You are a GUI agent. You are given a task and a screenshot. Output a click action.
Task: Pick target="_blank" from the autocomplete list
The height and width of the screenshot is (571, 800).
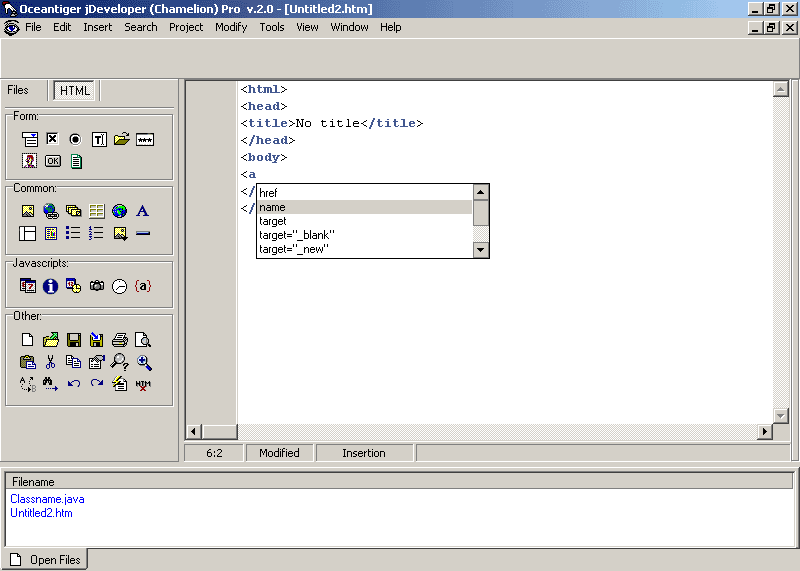coord(365,235)
